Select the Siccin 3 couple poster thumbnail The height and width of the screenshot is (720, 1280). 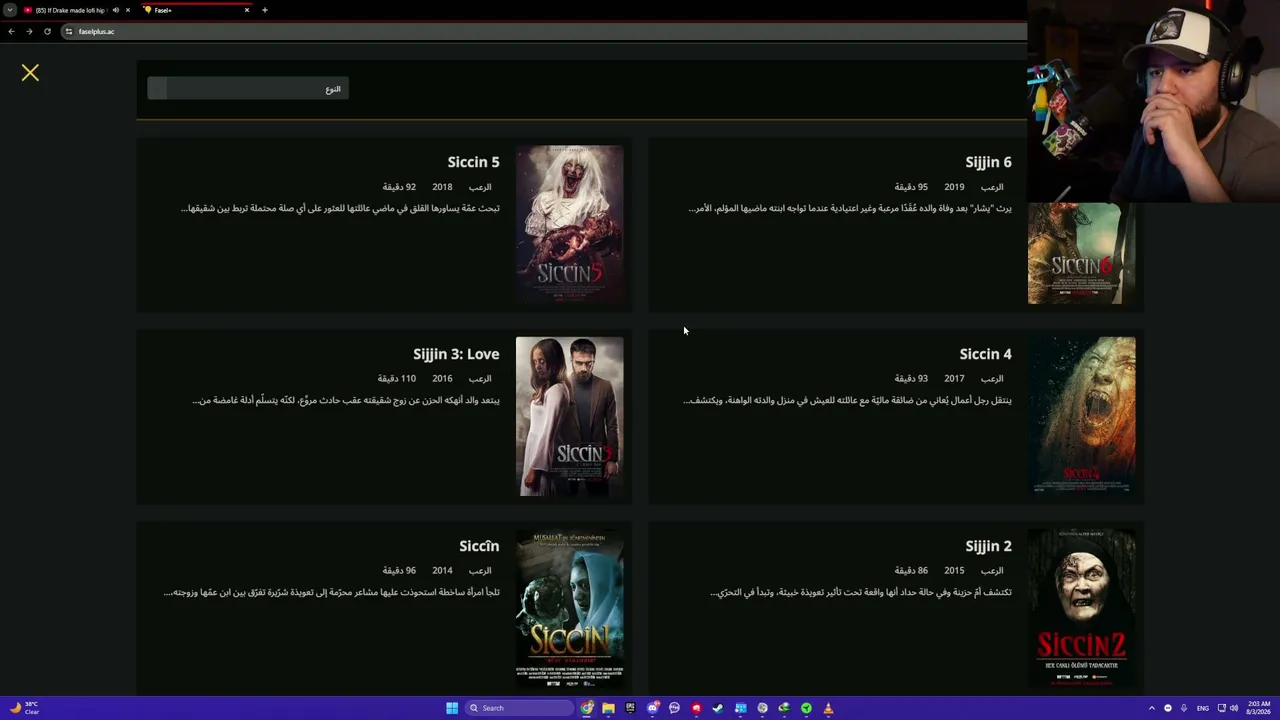(x=569, y=416)
